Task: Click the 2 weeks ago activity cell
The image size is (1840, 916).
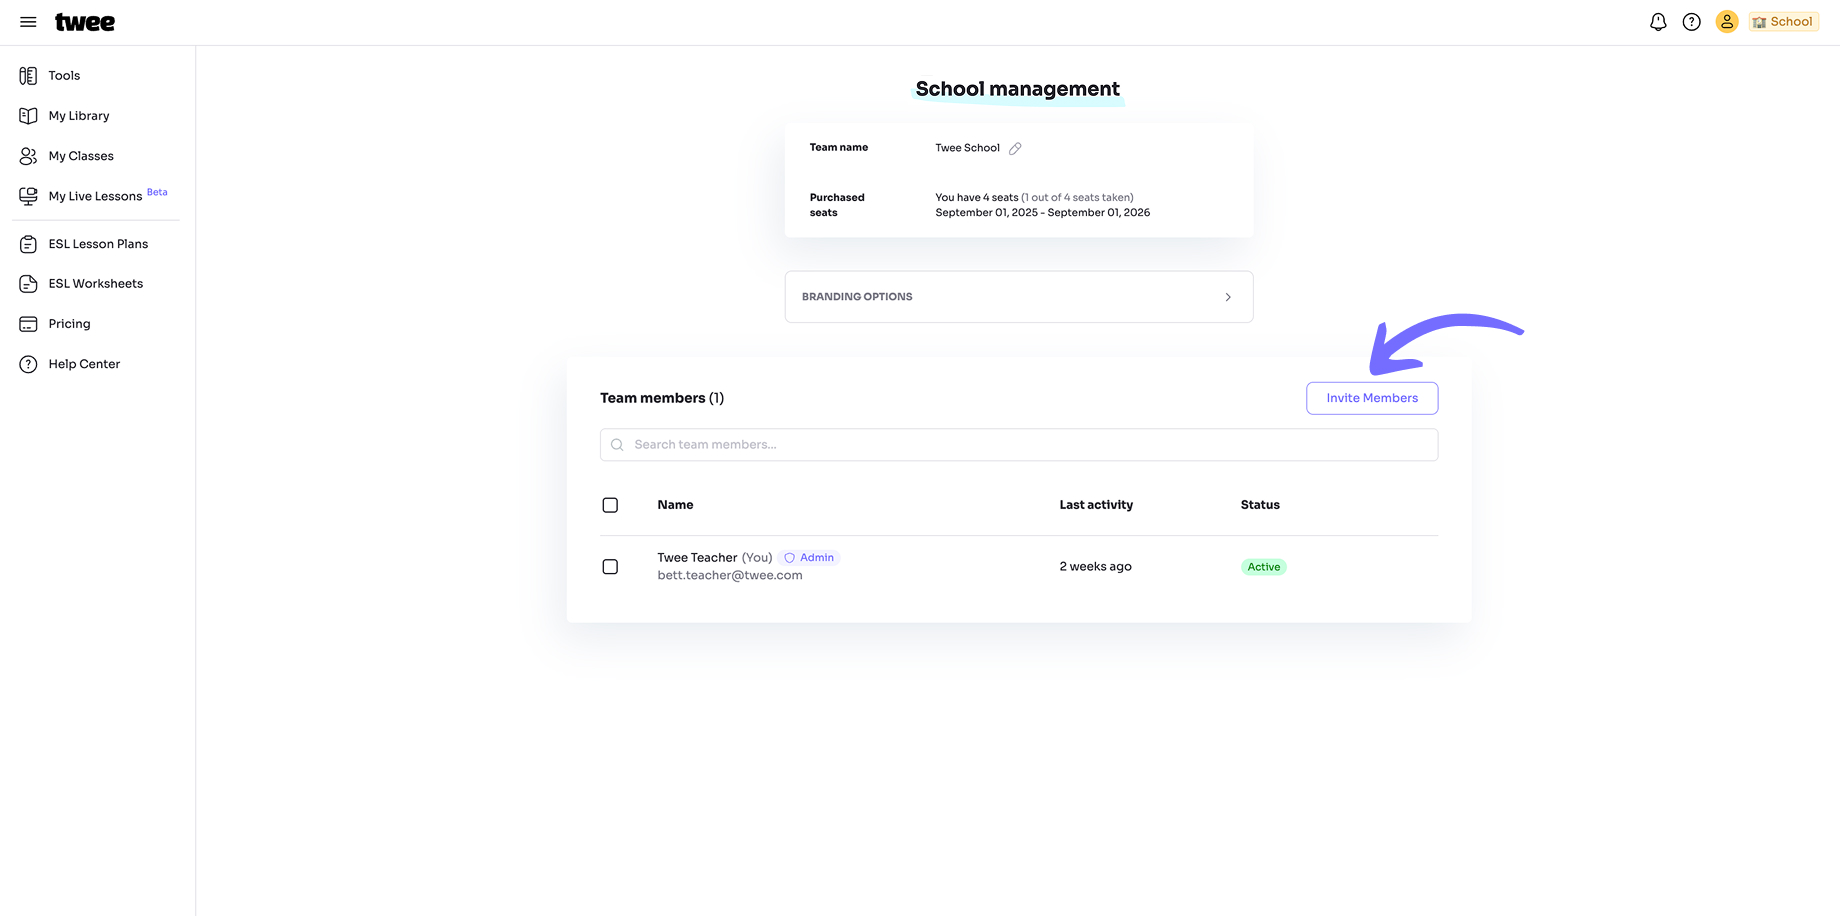Action: point(1095,567)
